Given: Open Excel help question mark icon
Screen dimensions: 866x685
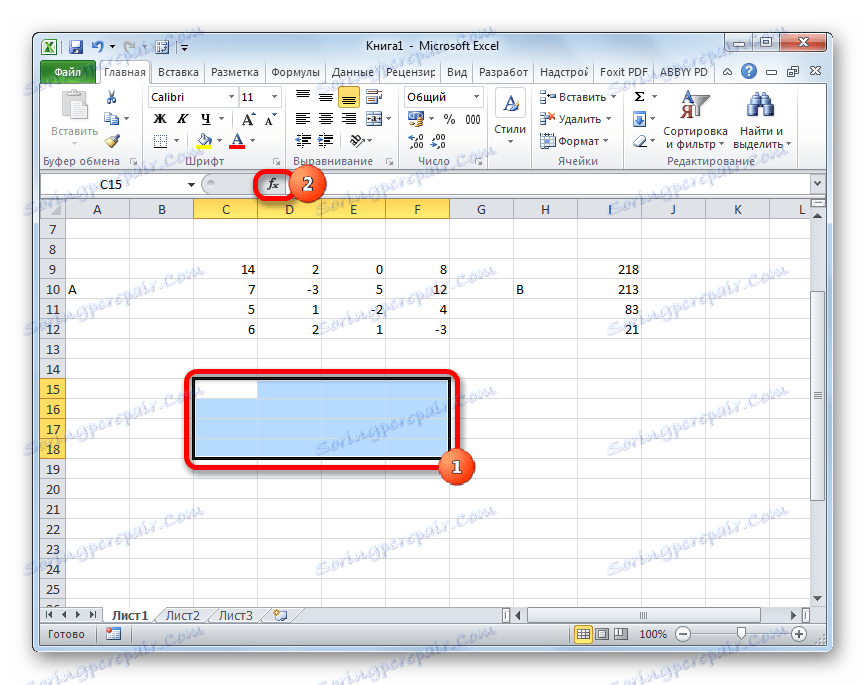Looking at the screenshot, I should click(x=749, y=71).
